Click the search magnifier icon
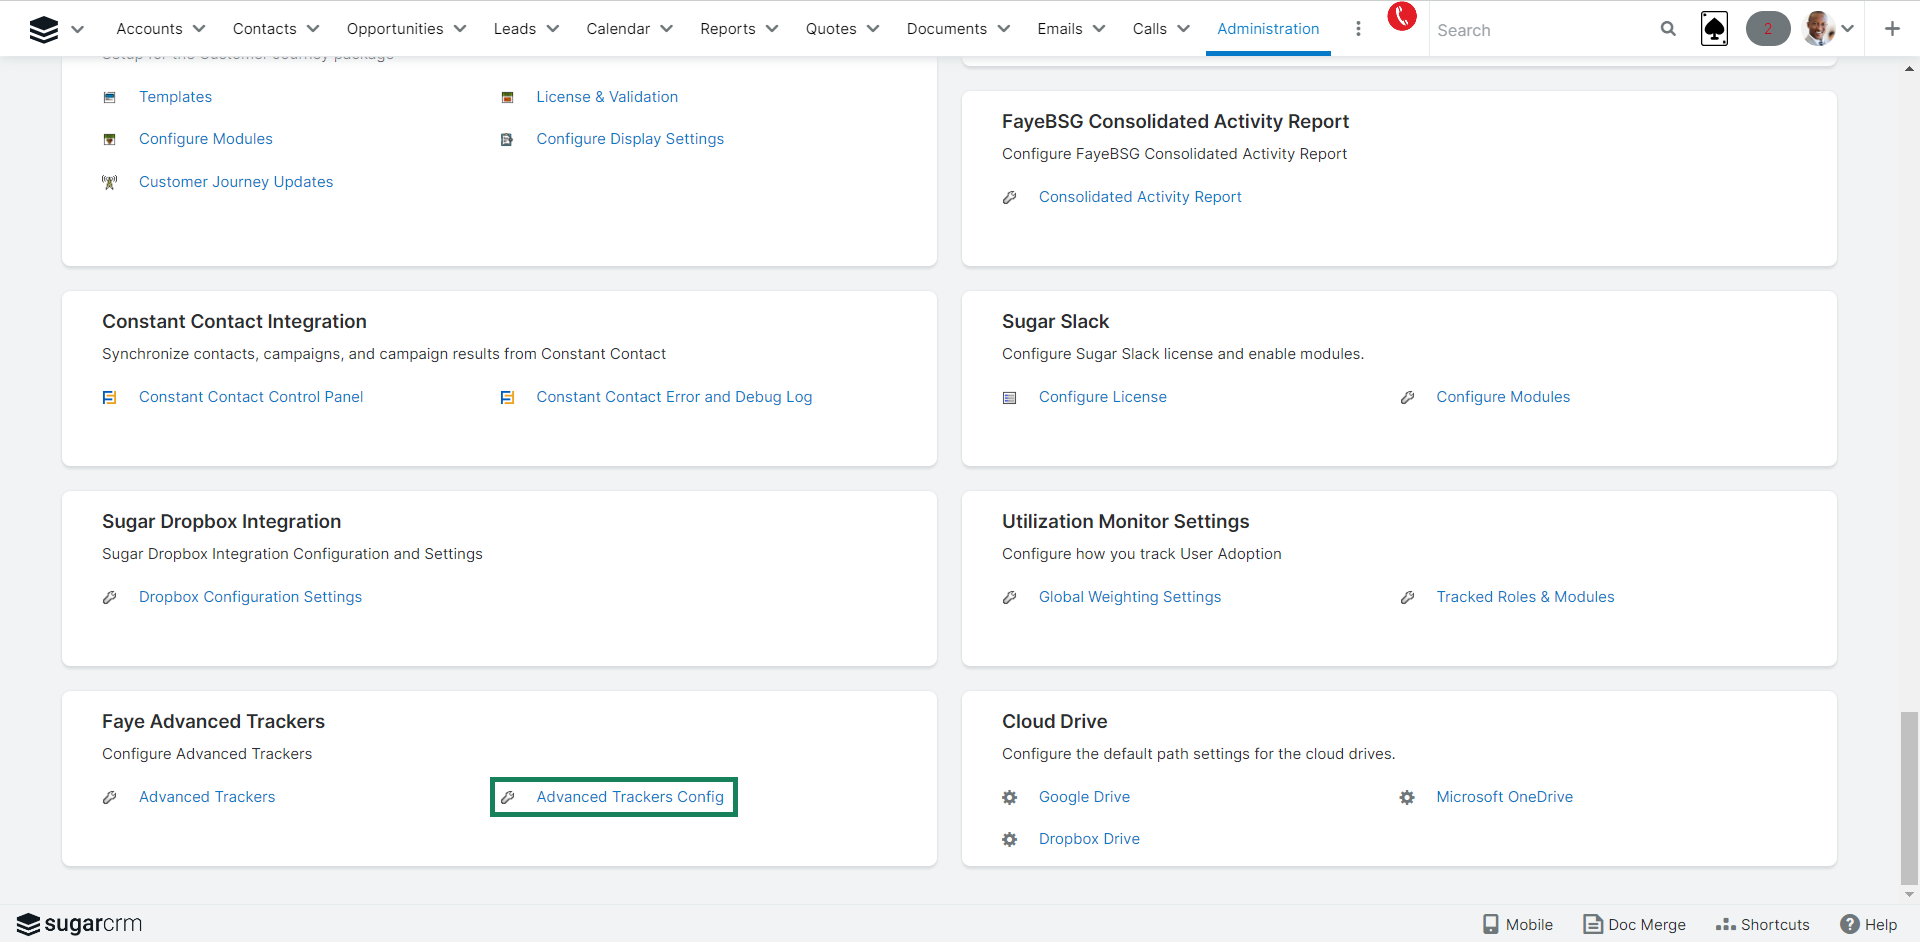Viewport: 1920px width, 942px height. click(1667, 29)
